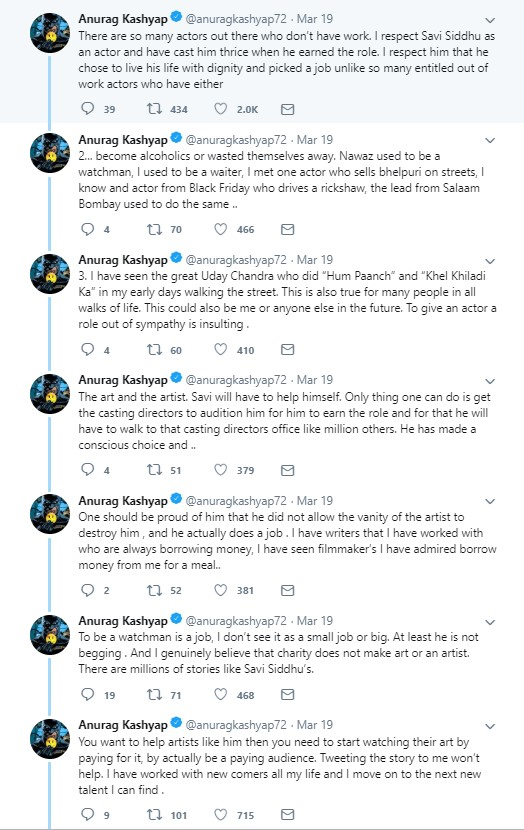
Task: Reply to the Uday Chandra tweet
Action: [x=87, y=349]
